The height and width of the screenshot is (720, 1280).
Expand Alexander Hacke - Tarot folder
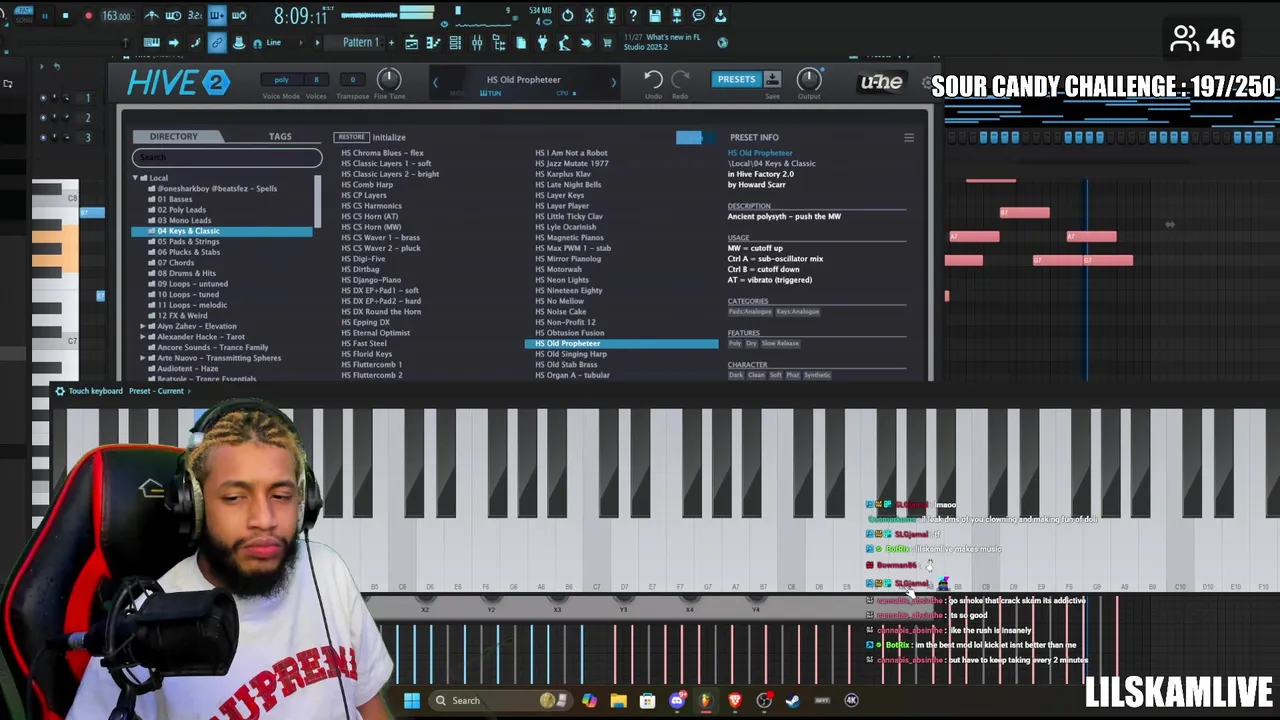coord(144,337)
